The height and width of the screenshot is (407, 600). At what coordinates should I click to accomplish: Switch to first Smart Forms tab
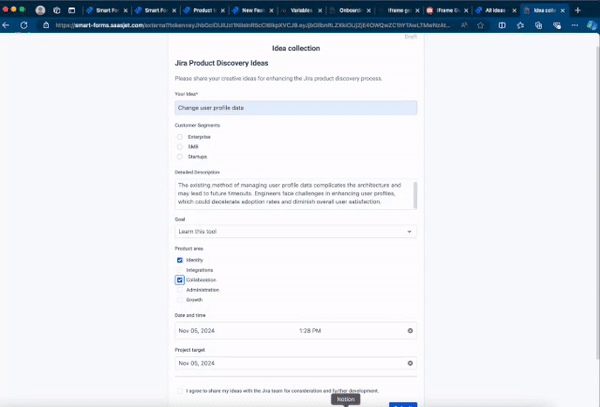[107, 10]
